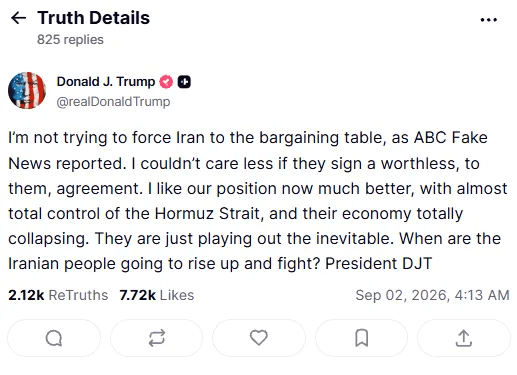Click the 825 replies count

pos(70,40)
